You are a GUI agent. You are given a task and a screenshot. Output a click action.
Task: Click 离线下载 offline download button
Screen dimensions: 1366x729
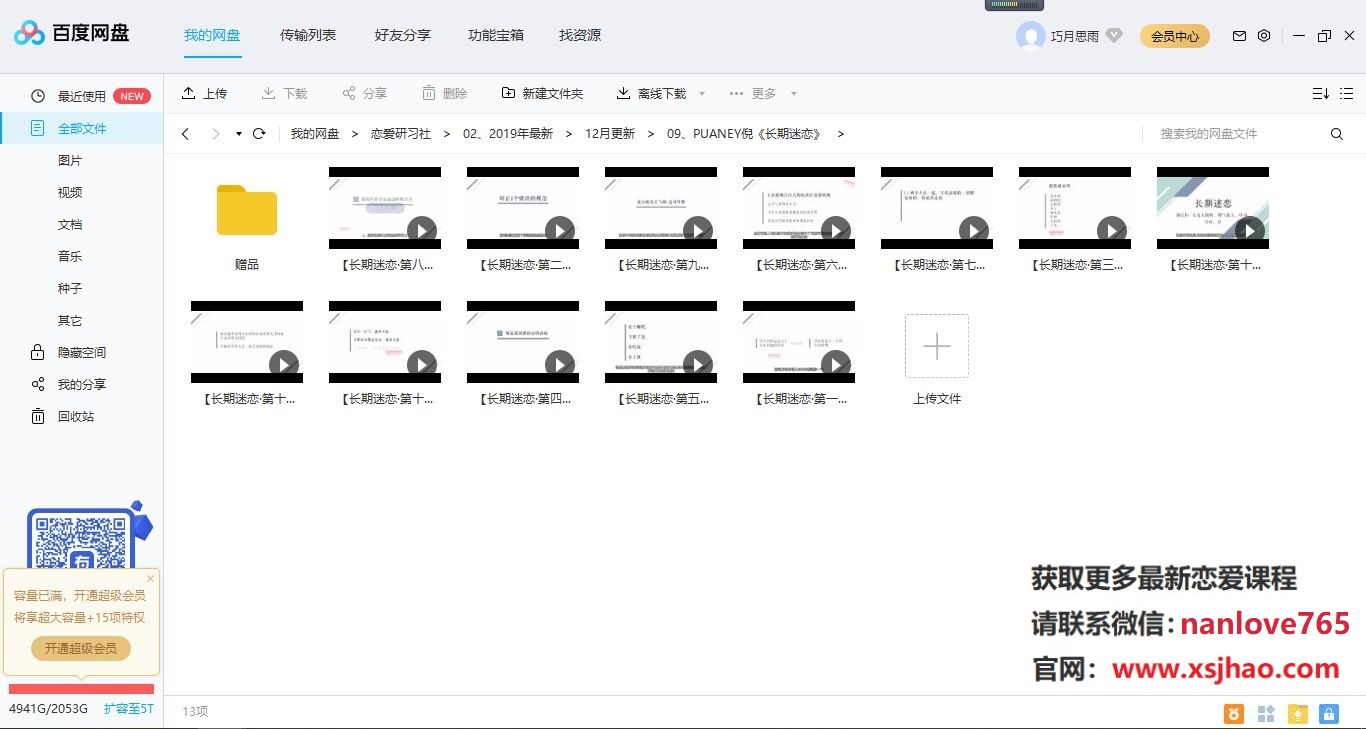[x=652, y=93]
